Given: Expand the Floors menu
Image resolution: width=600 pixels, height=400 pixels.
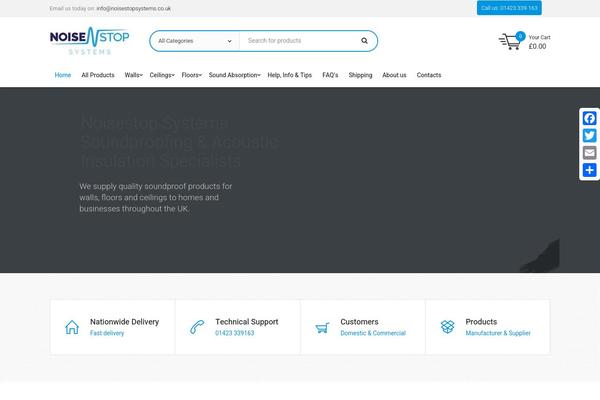Looking at the screenshot, I should click(x=191, y=75).
